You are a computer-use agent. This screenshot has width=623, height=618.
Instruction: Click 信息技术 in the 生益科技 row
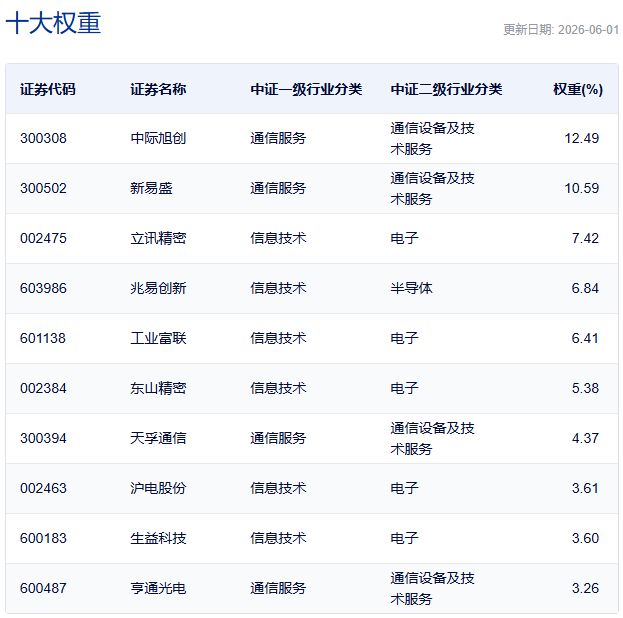(x=278, y=539)
